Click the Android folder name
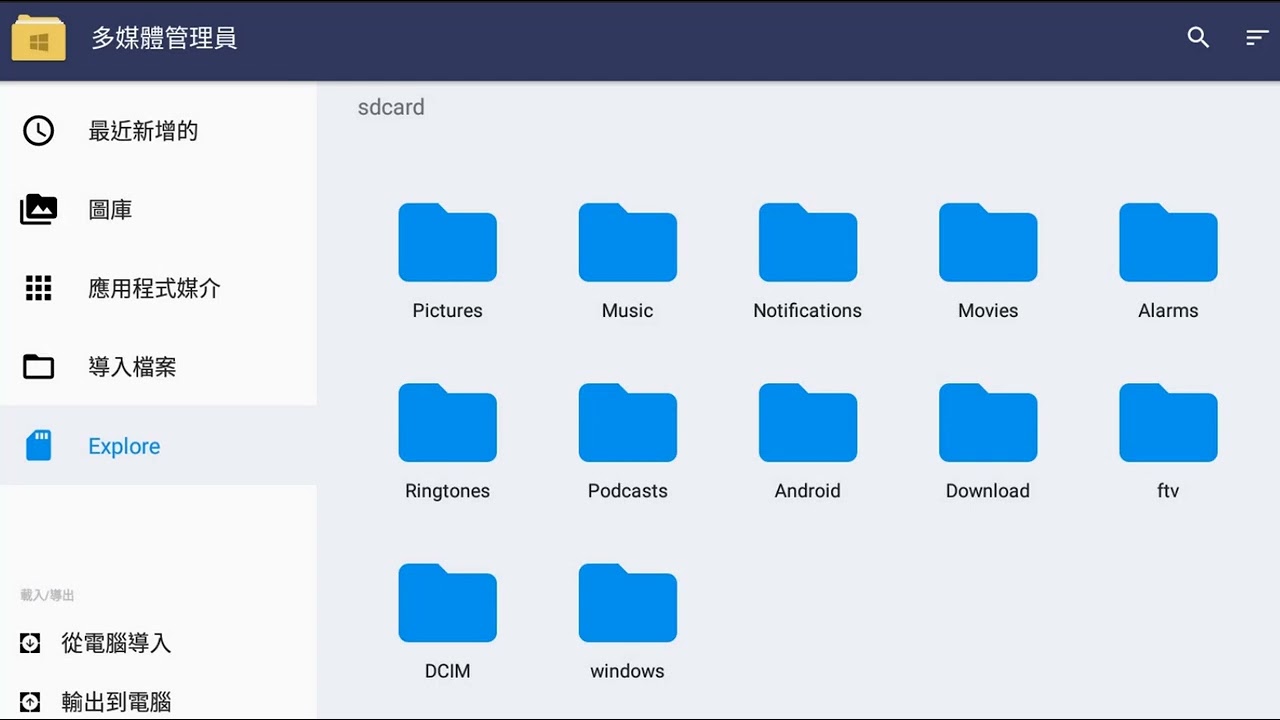1280x720 pixels. [807, 491]
